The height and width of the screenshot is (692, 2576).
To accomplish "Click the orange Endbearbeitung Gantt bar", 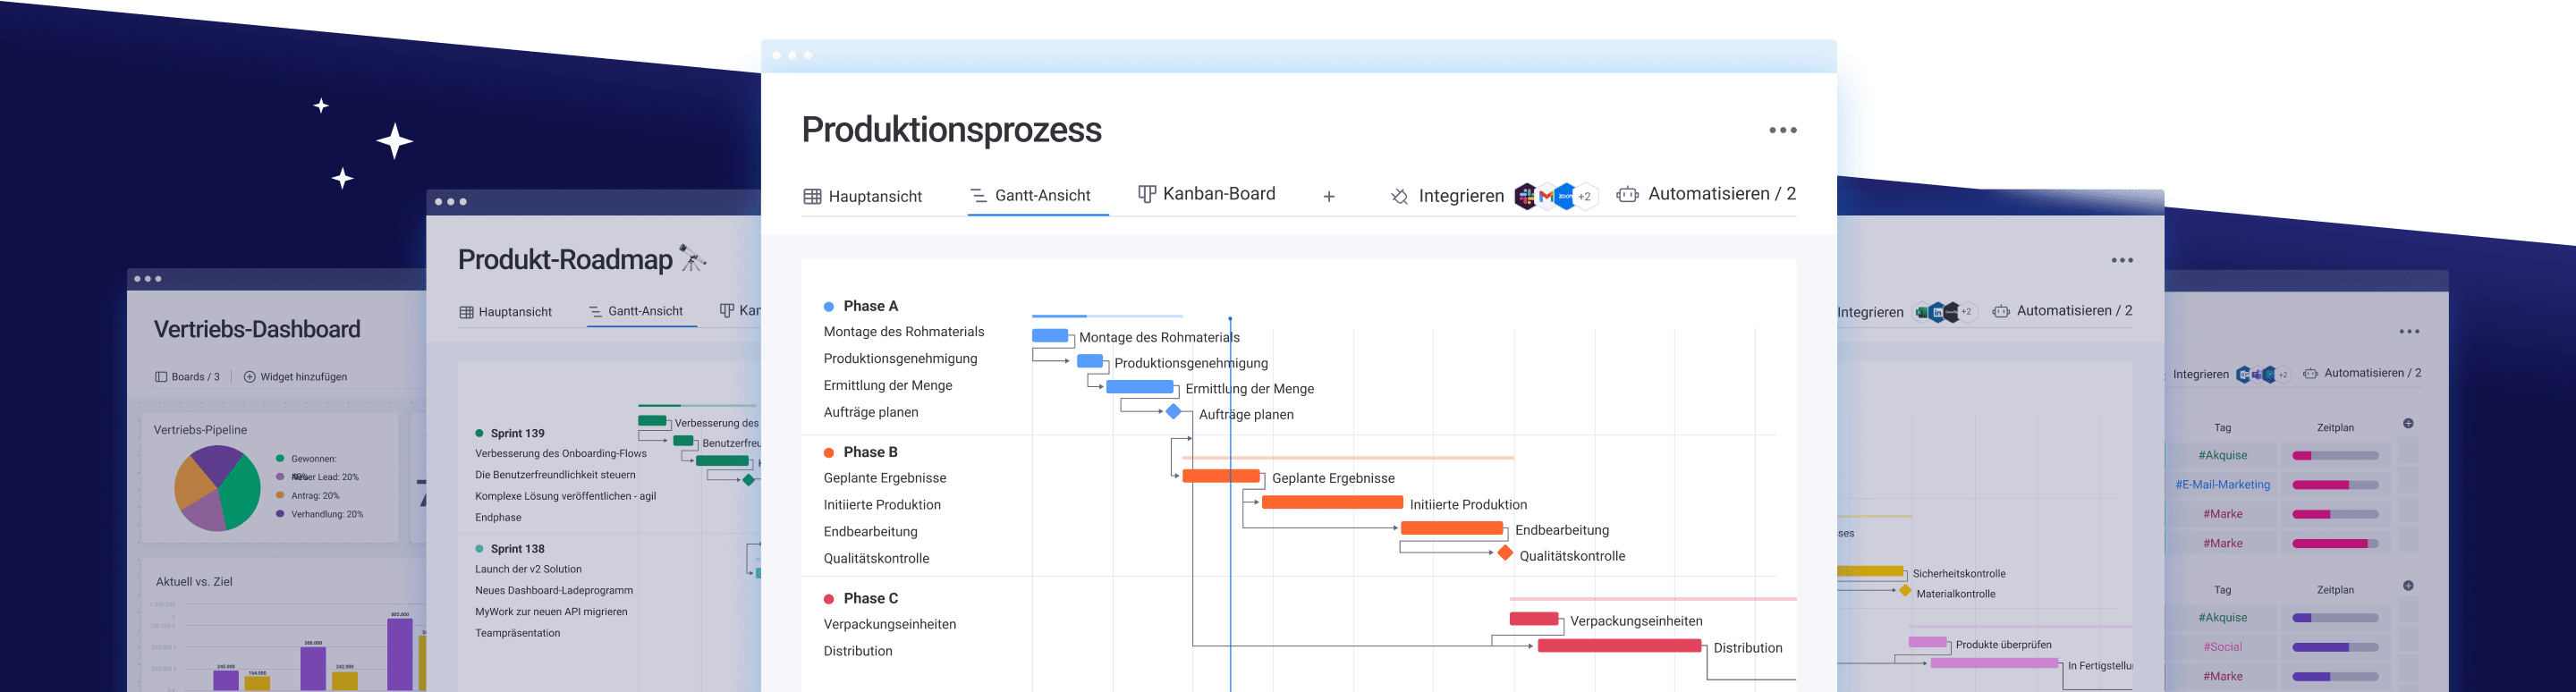I will coord(1452,528).
